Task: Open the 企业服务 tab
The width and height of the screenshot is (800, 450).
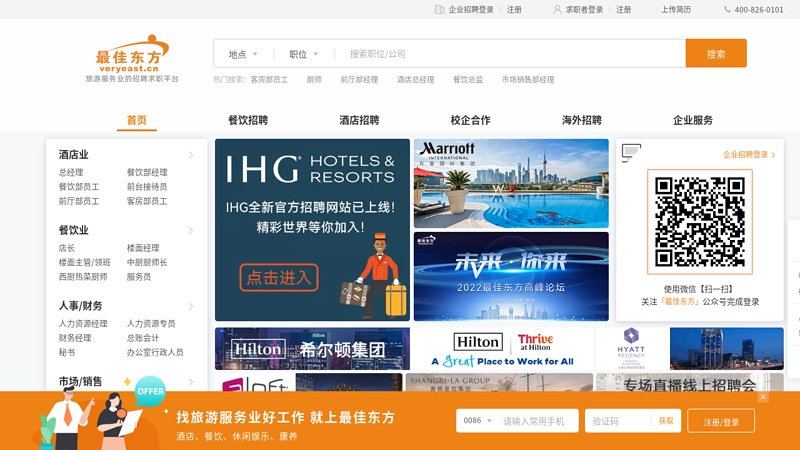Action: coord(693,120)
